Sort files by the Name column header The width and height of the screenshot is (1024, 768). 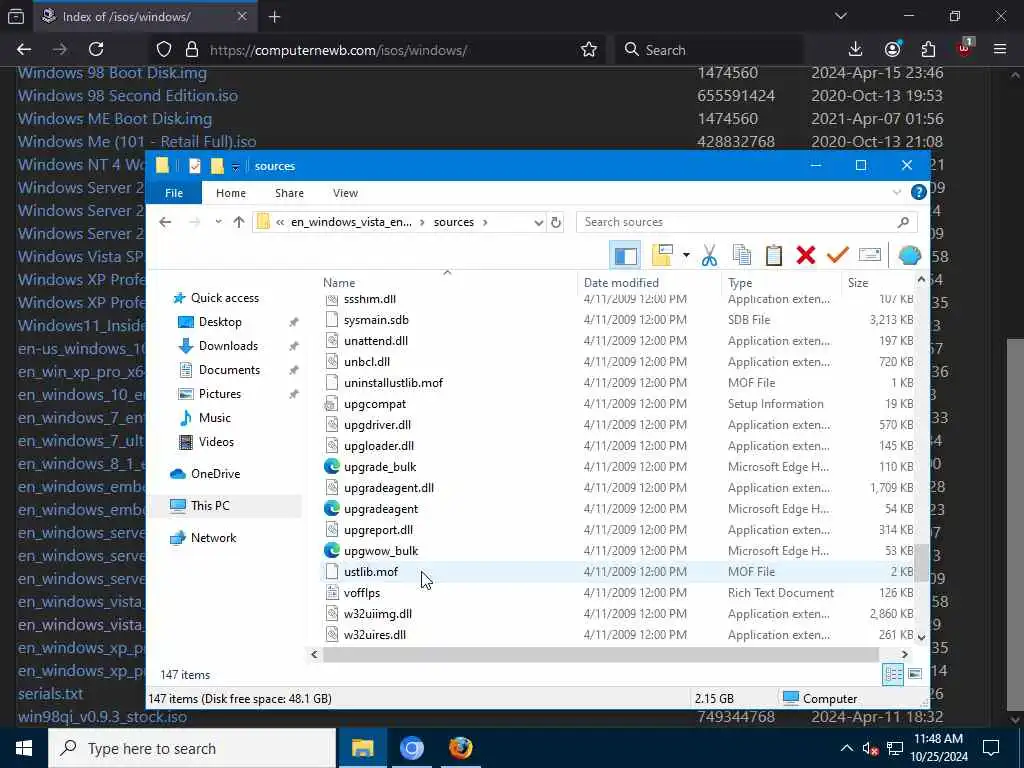pos(339,283)
